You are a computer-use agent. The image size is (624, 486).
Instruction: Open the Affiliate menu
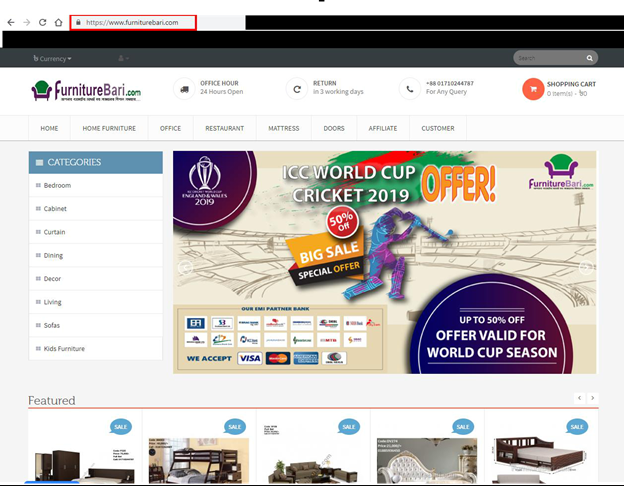pos(383,128)
